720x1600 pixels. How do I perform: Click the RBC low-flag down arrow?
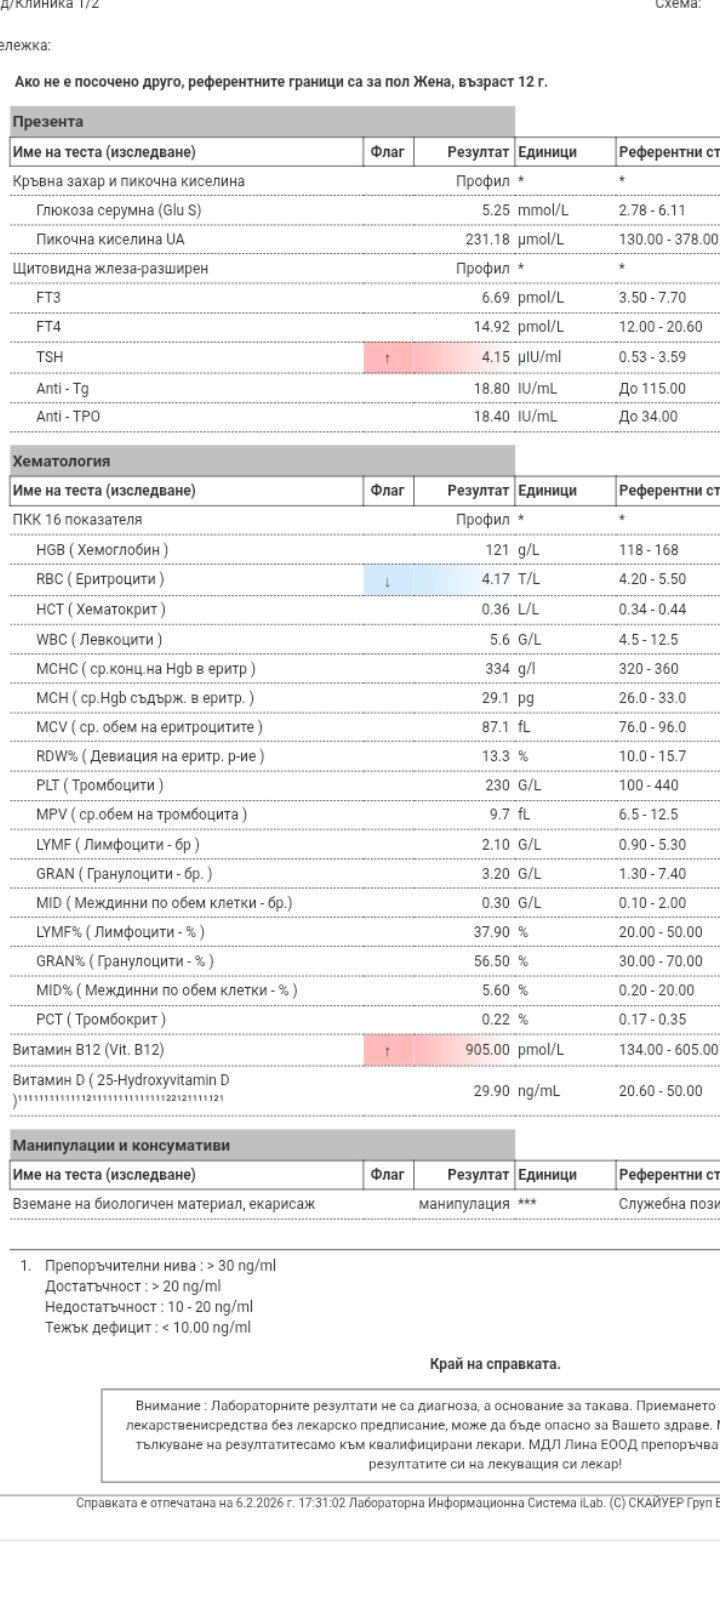pyautogui.click(x=387, y=580)
